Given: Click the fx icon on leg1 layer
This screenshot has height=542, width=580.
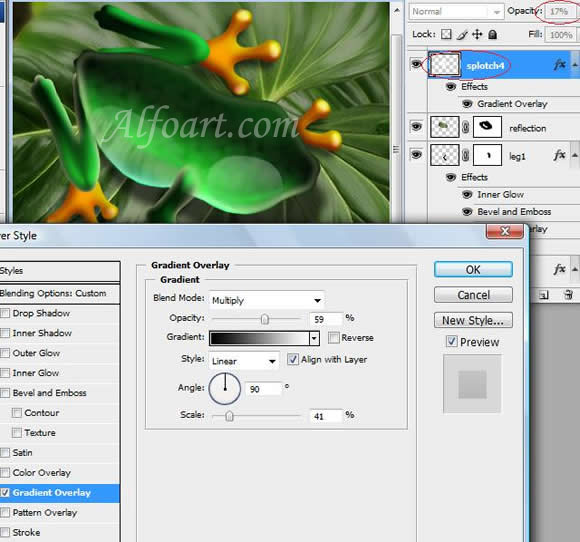Looking at the screenshot, I should tap(559, 155).
